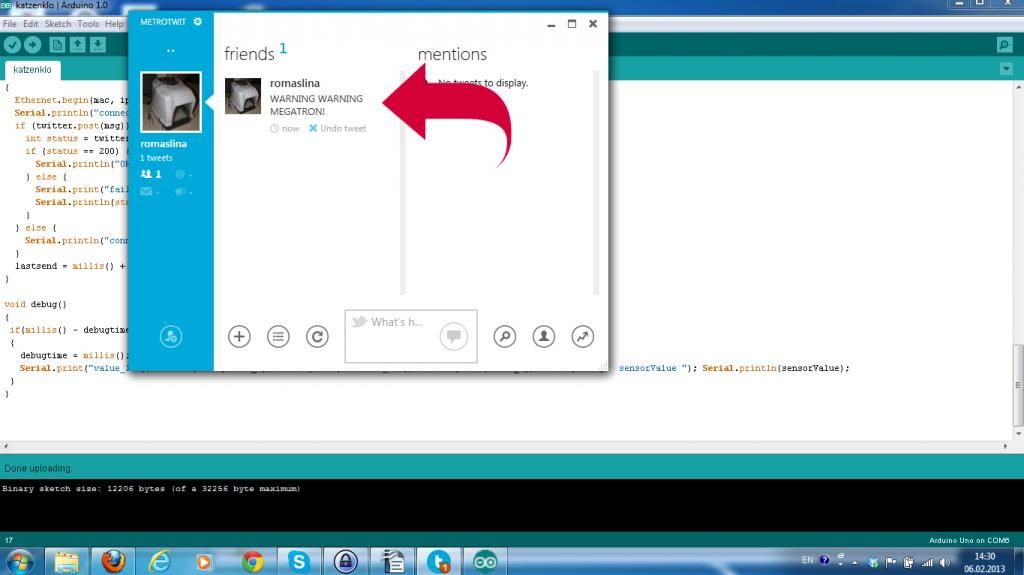
Task: Click the add column plus icon in MetroTwit
Action: click(x=239, y=337)
